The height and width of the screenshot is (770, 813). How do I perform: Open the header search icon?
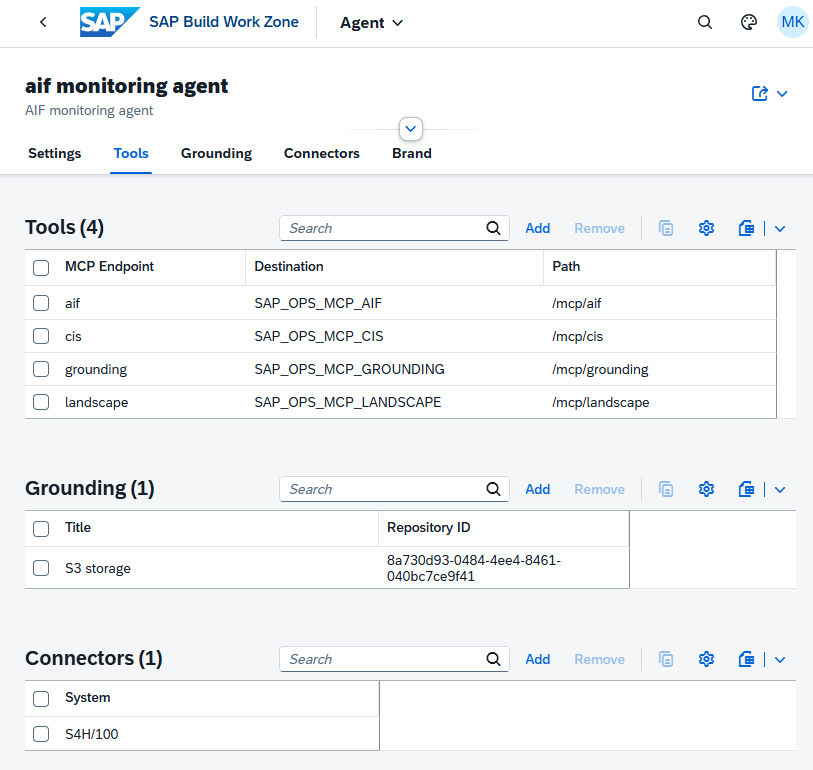pos(705,22)
